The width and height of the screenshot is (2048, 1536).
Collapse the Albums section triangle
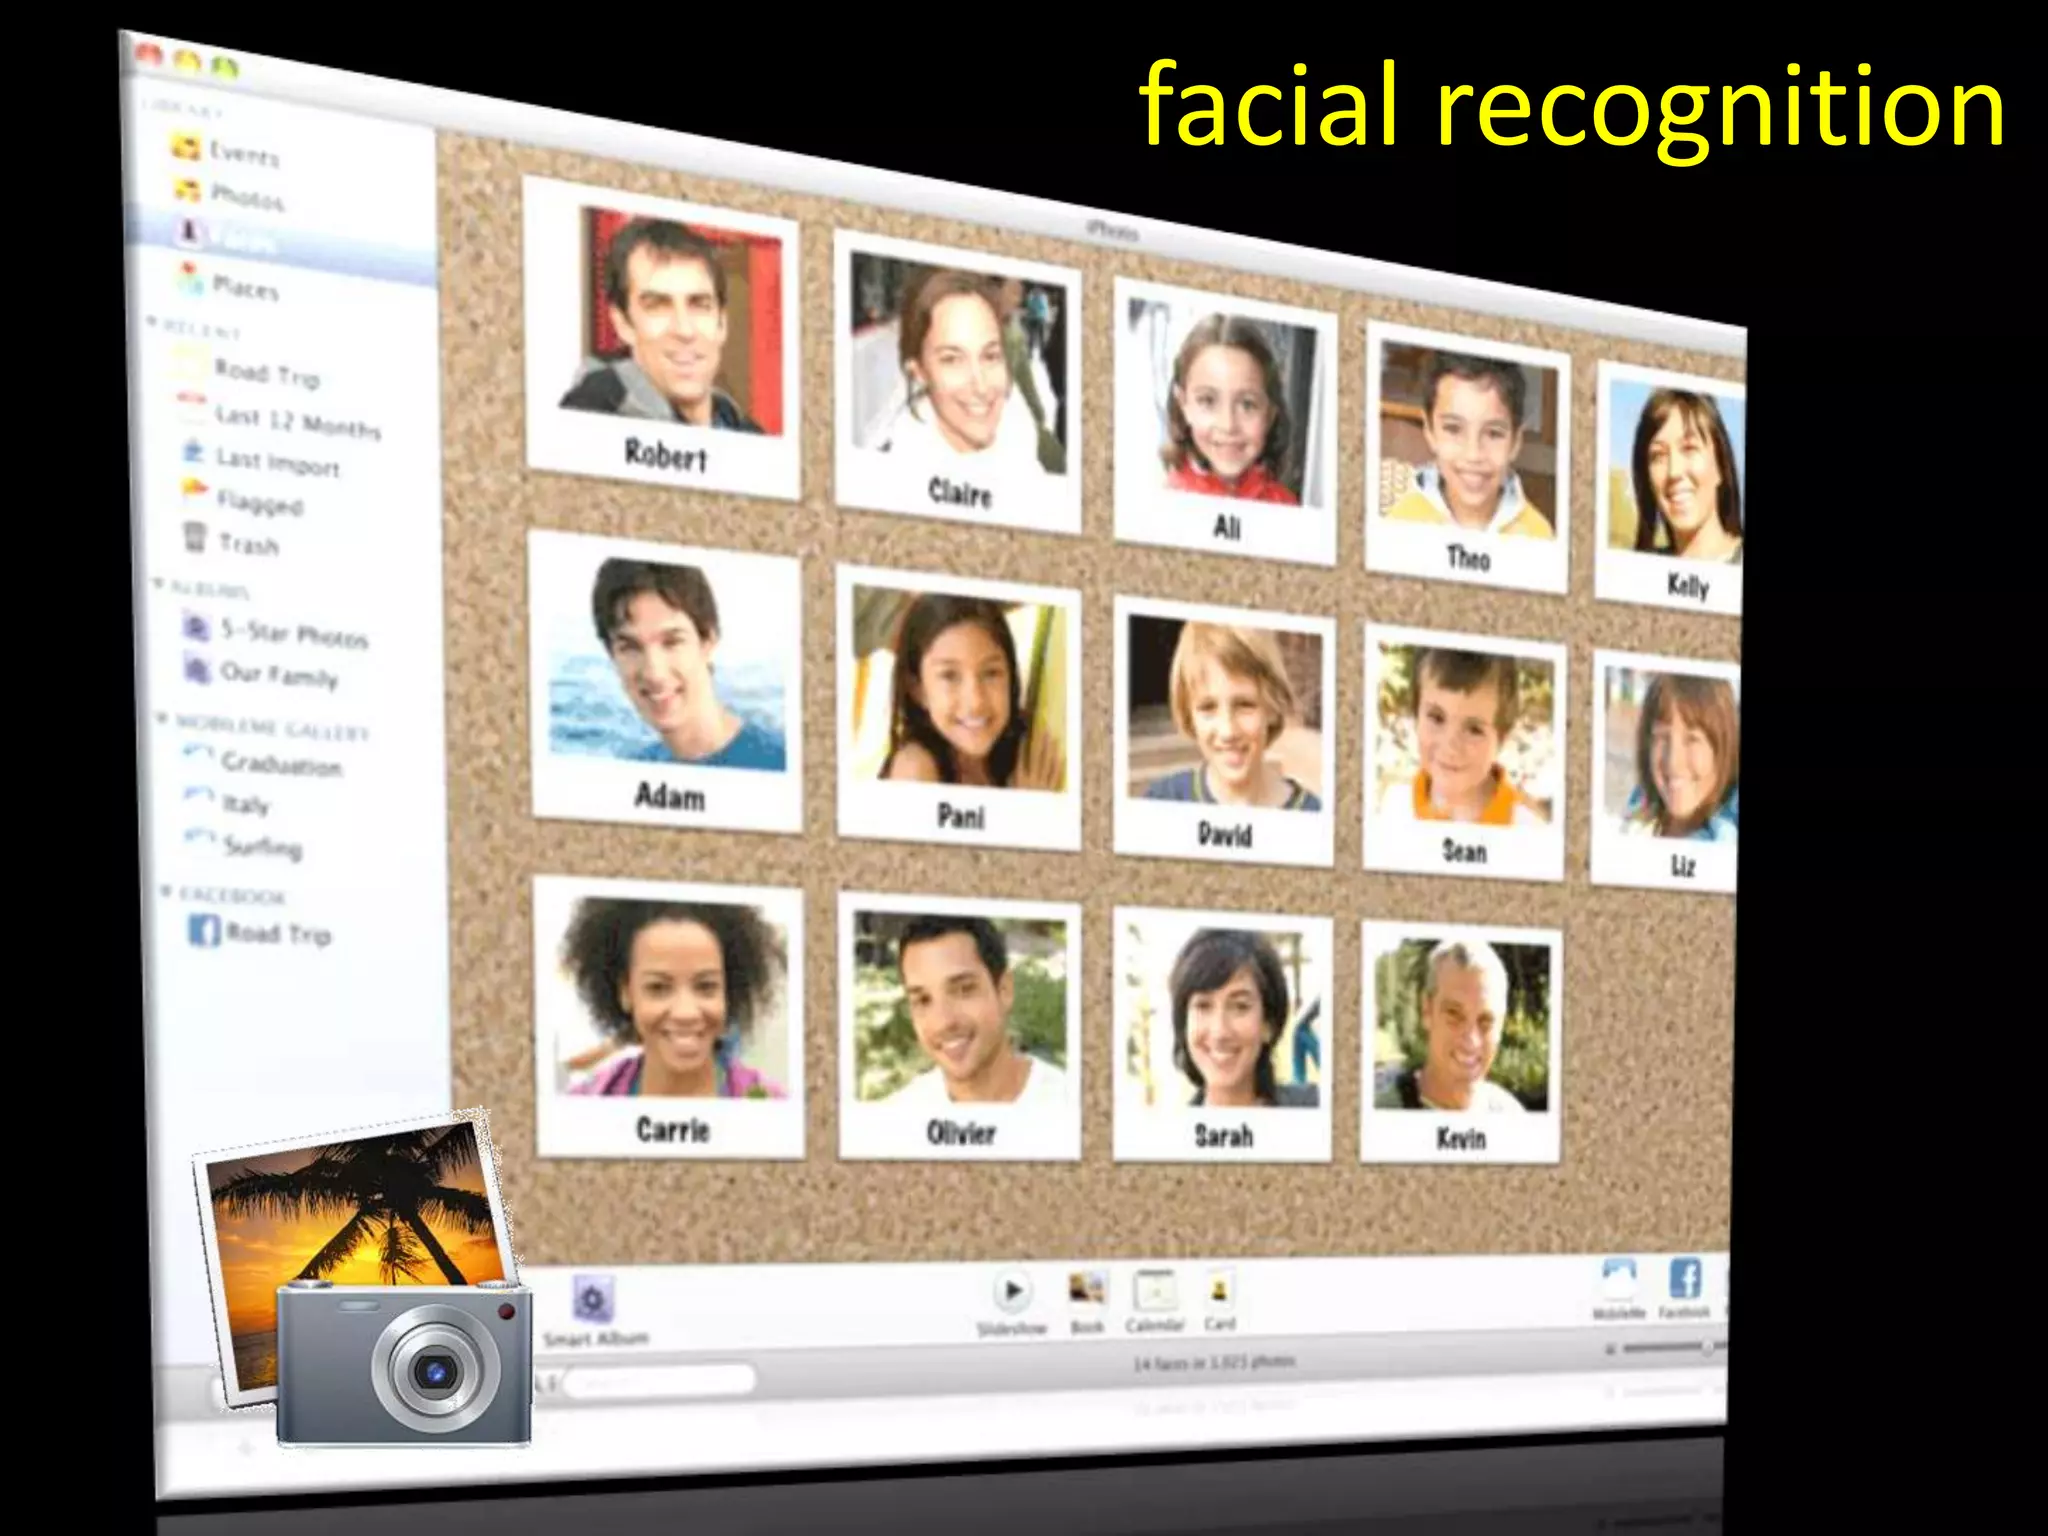coord(157,583)
